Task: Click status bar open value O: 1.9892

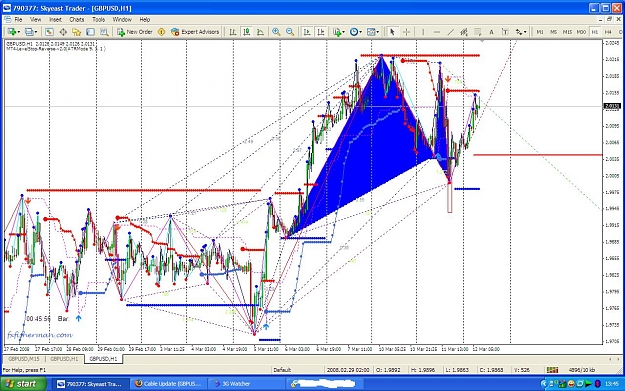Action: (x=388, y=370)
